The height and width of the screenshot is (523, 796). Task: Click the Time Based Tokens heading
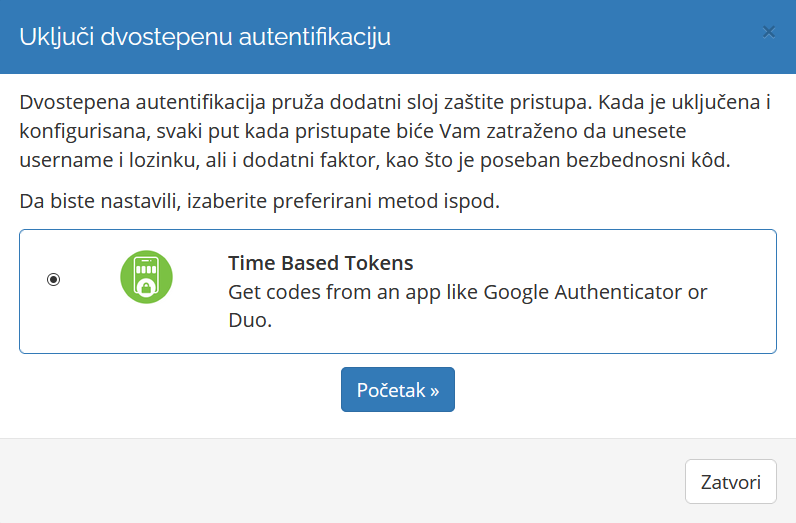tap(320, 263)
